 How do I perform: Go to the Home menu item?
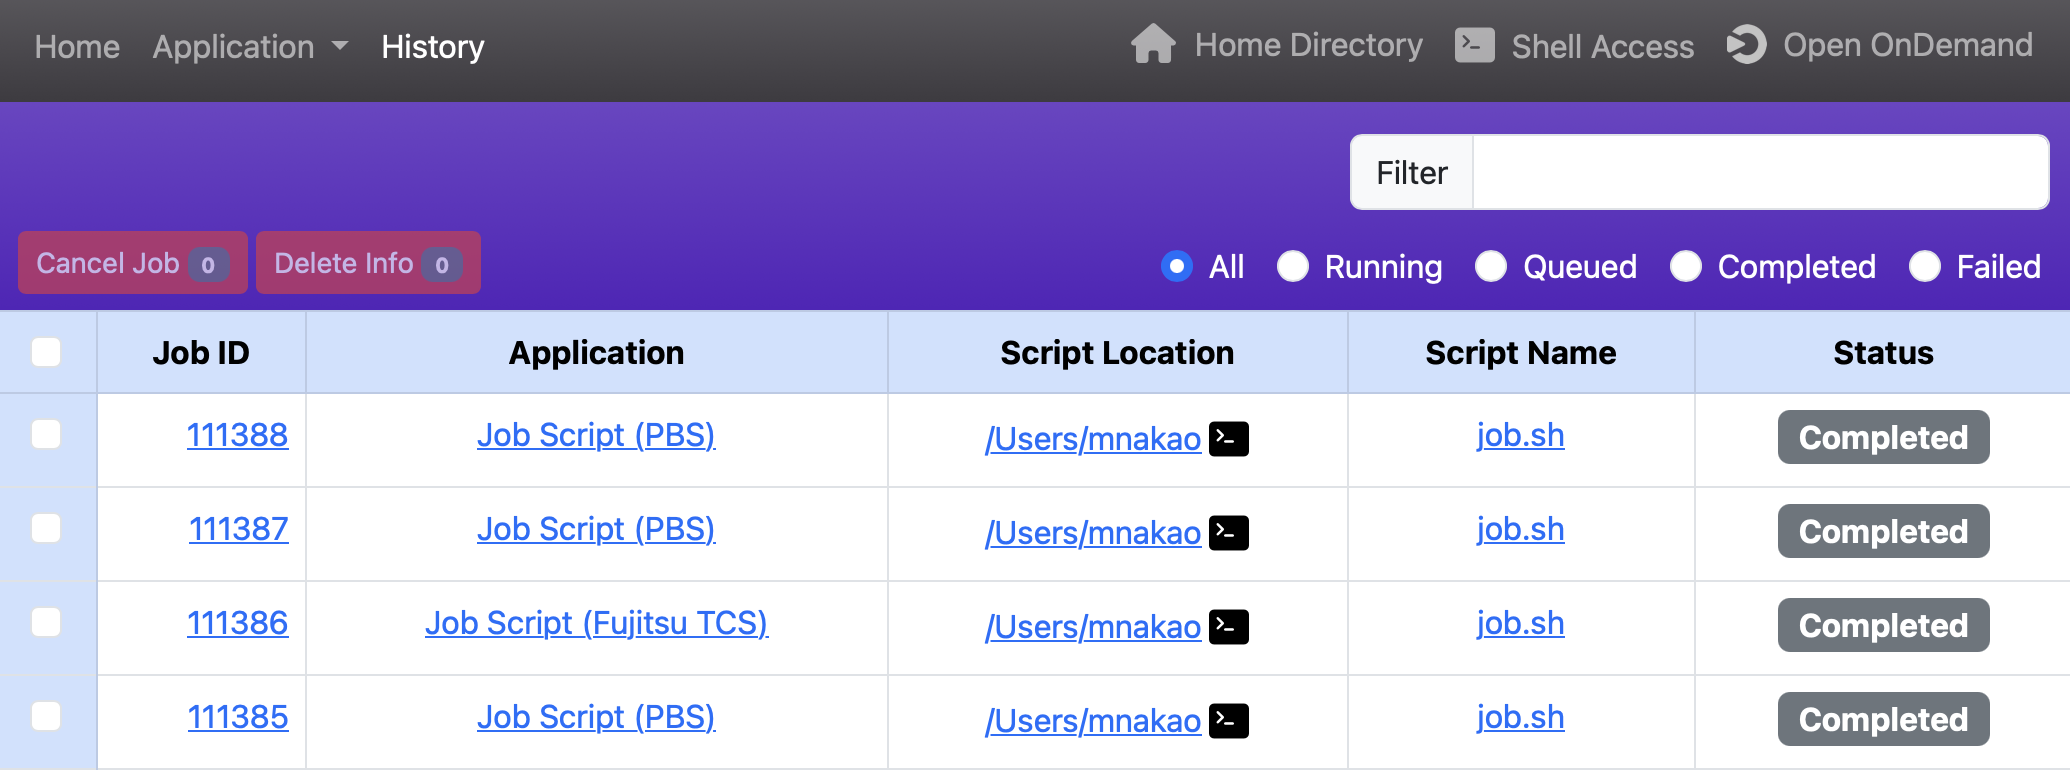tap(77, 47)
